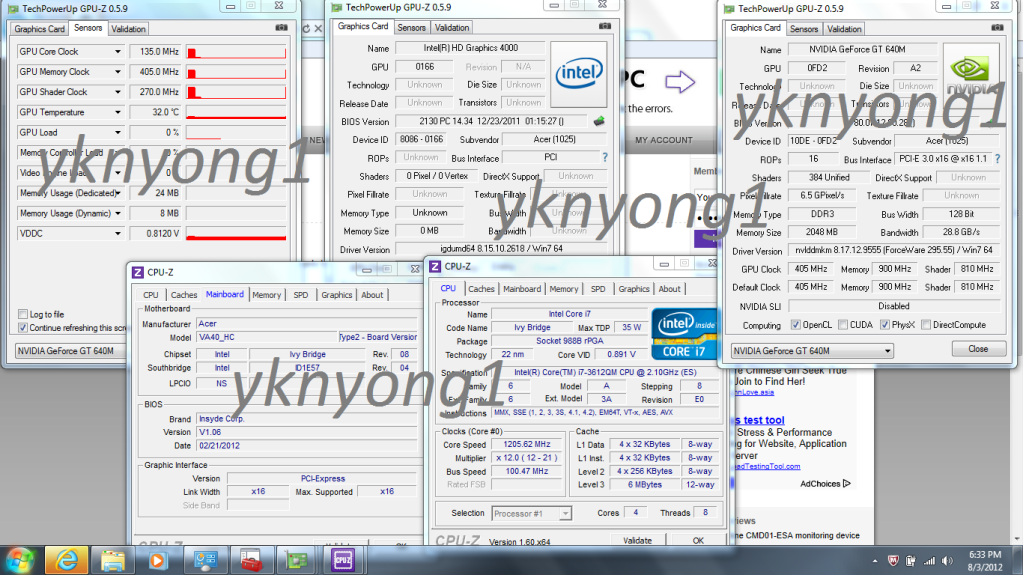The height and width of the screenshot is (575, 1023).
Task: Toggle the DirectCompute checkbox
Action: 926,324
